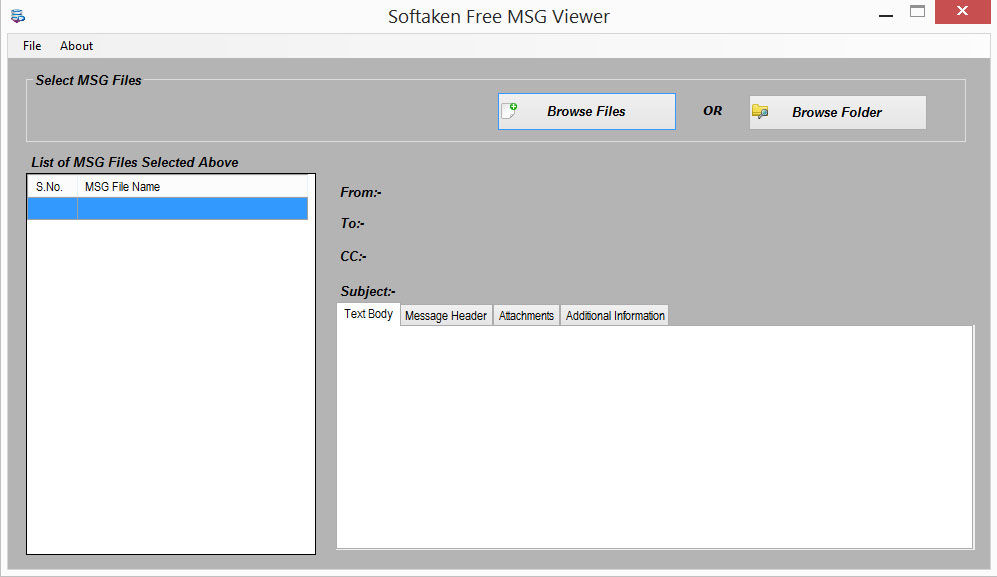Switch to the Text Body tab

(368, 314)
